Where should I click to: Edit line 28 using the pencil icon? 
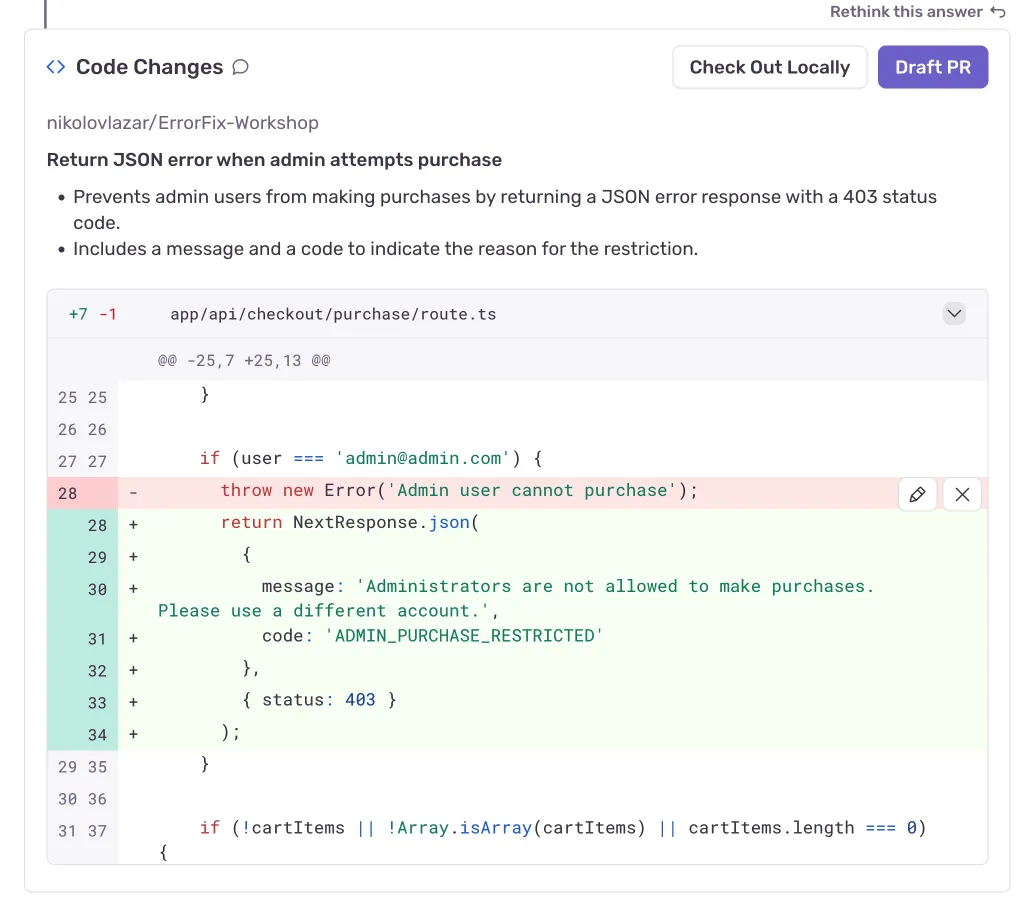click(917, 494)
